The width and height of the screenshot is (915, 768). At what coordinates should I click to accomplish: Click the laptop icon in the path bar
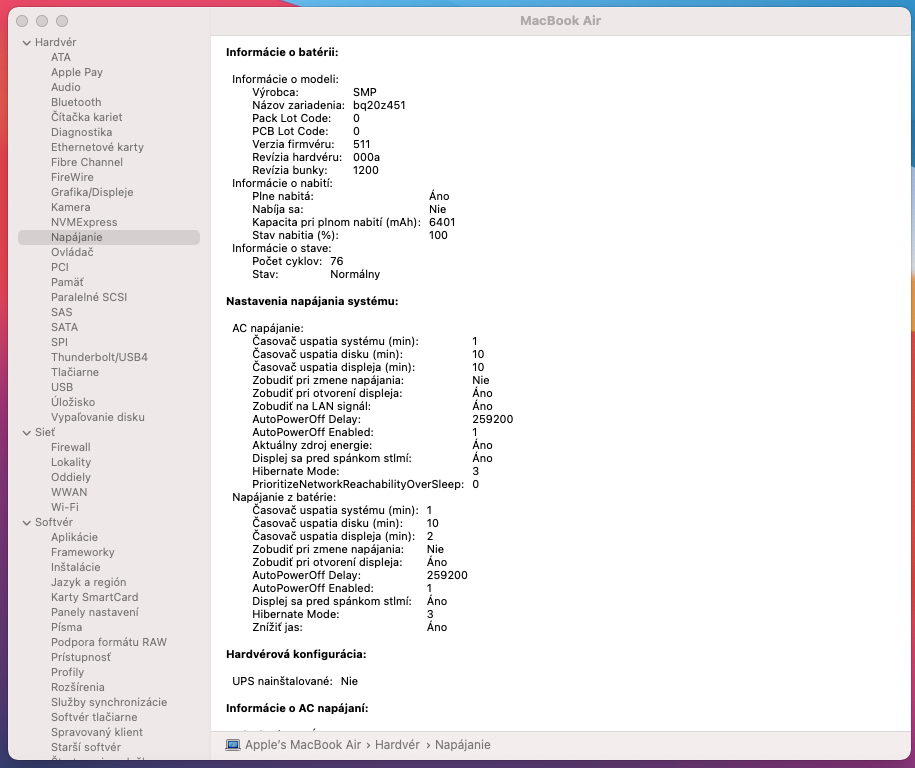(x=233, y=745)
